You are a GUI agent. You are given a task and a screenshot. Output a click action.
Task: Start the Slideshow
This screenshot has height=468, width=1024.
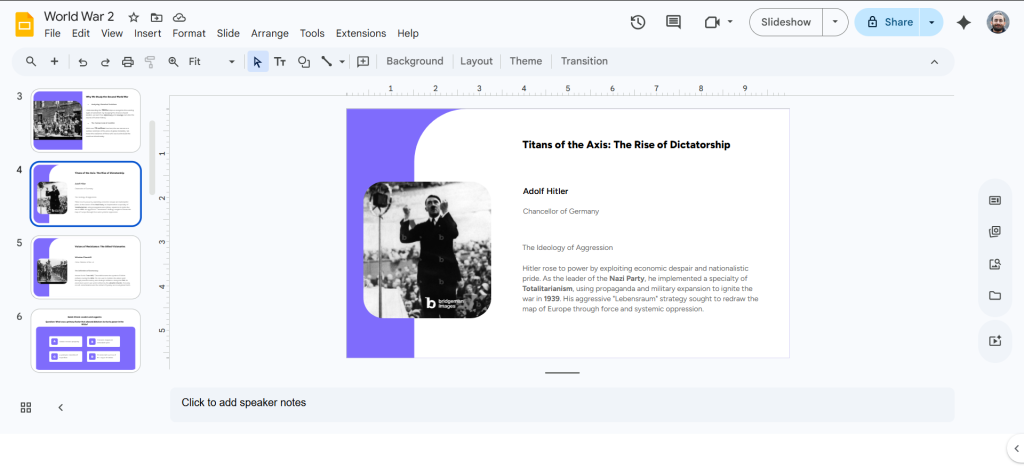coord(786,22)
